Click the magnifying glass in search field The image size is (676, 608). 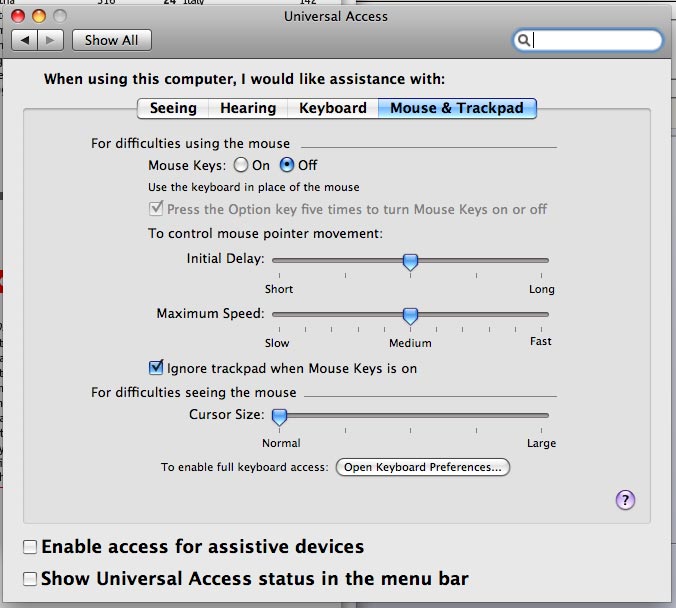coord(523,40)
